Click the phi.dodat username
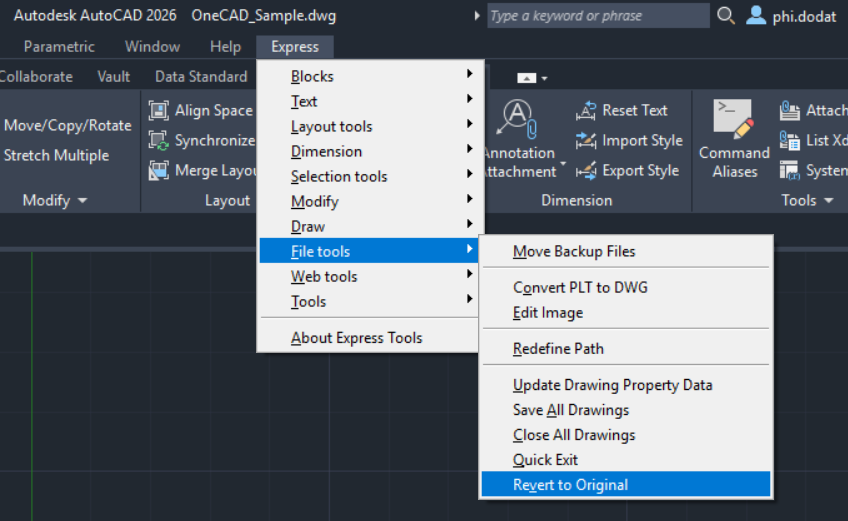This screenshot has height=521, width=848. 804,17
